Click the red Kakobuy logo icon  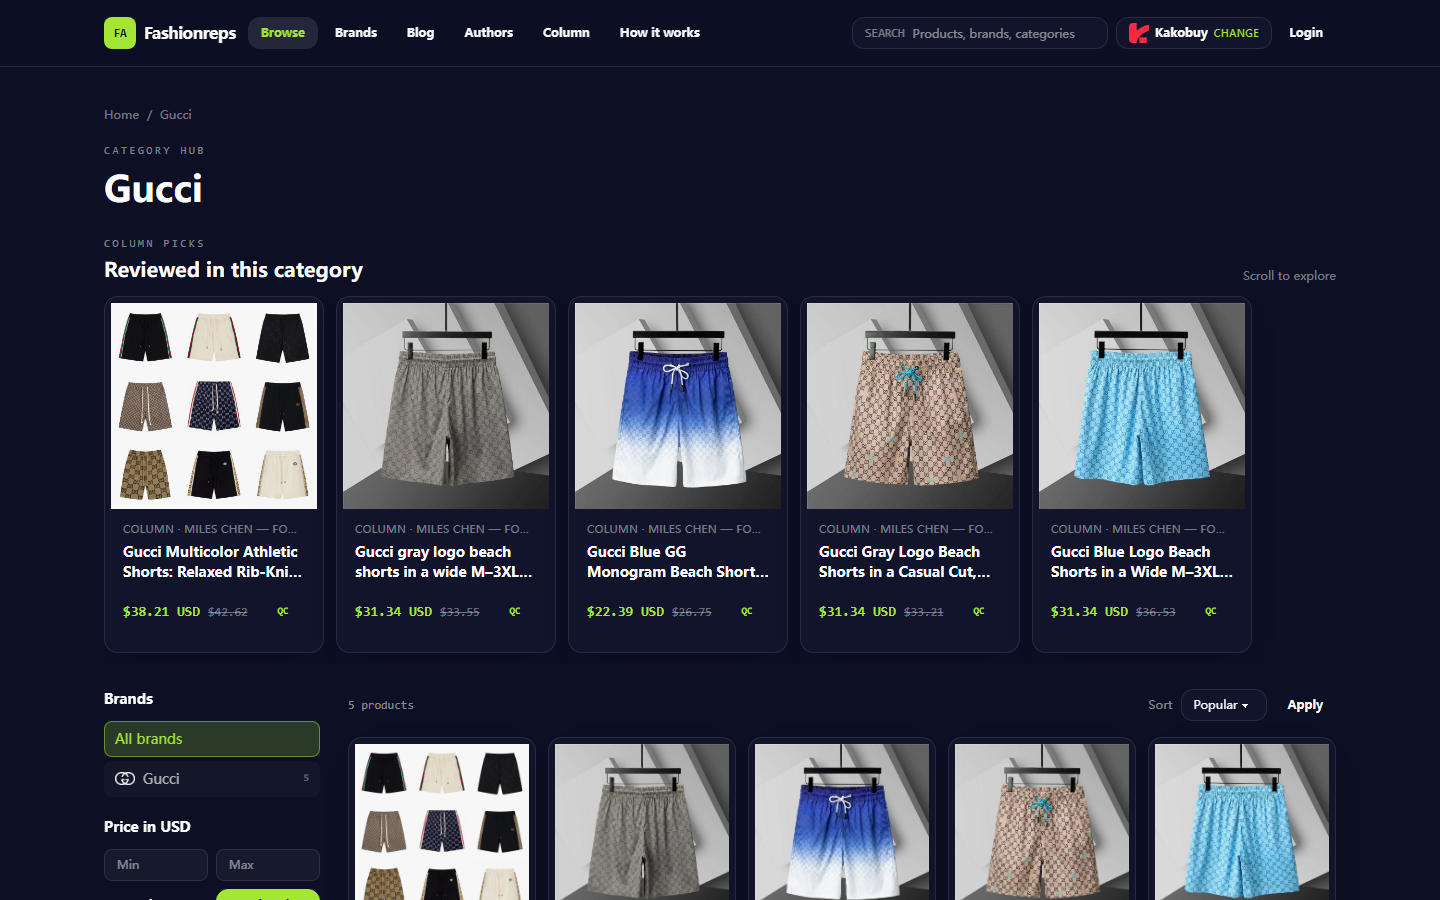[x=1138, y=33]
